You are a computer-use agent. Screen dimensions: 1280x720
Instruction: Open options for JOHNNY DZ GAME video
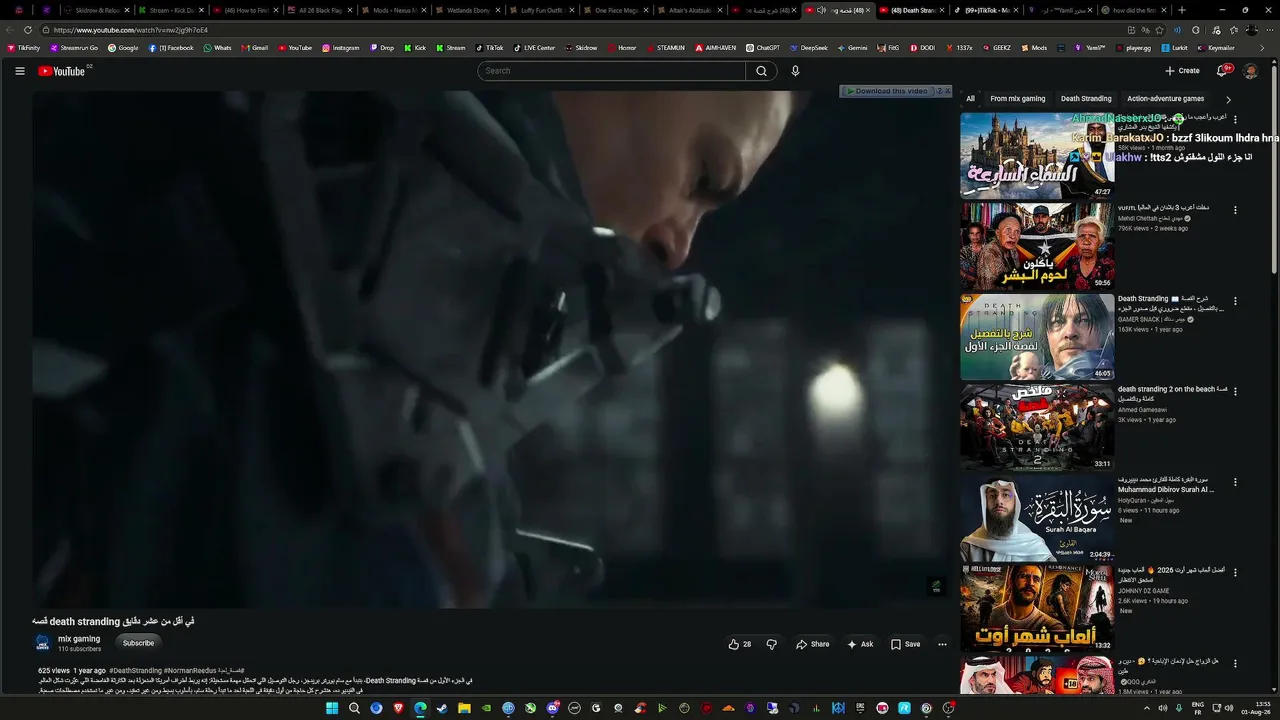pos(1235,572)
